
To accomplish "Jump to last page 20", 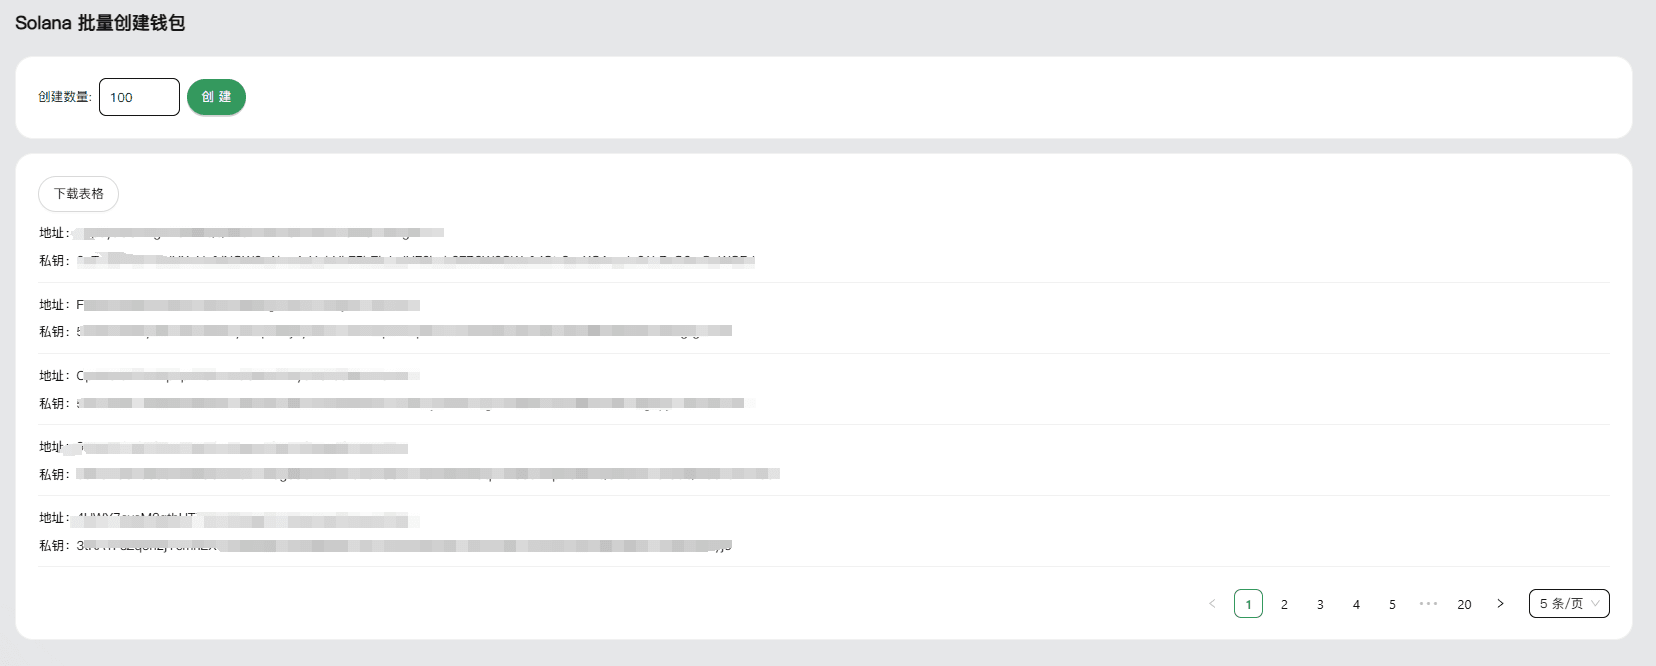I will pyautogui.click(x=1464, y=604).
